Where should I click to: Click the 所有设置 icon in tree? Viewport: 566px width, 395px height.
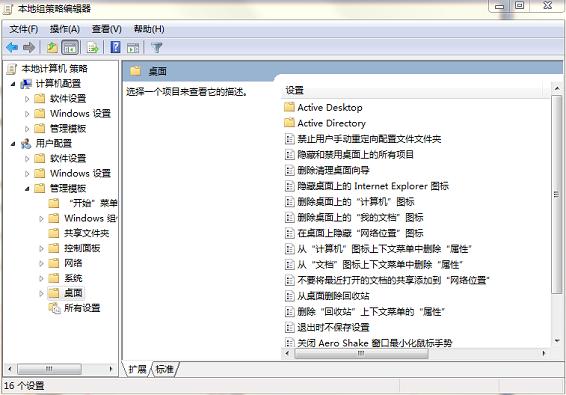tap(55, 308)
